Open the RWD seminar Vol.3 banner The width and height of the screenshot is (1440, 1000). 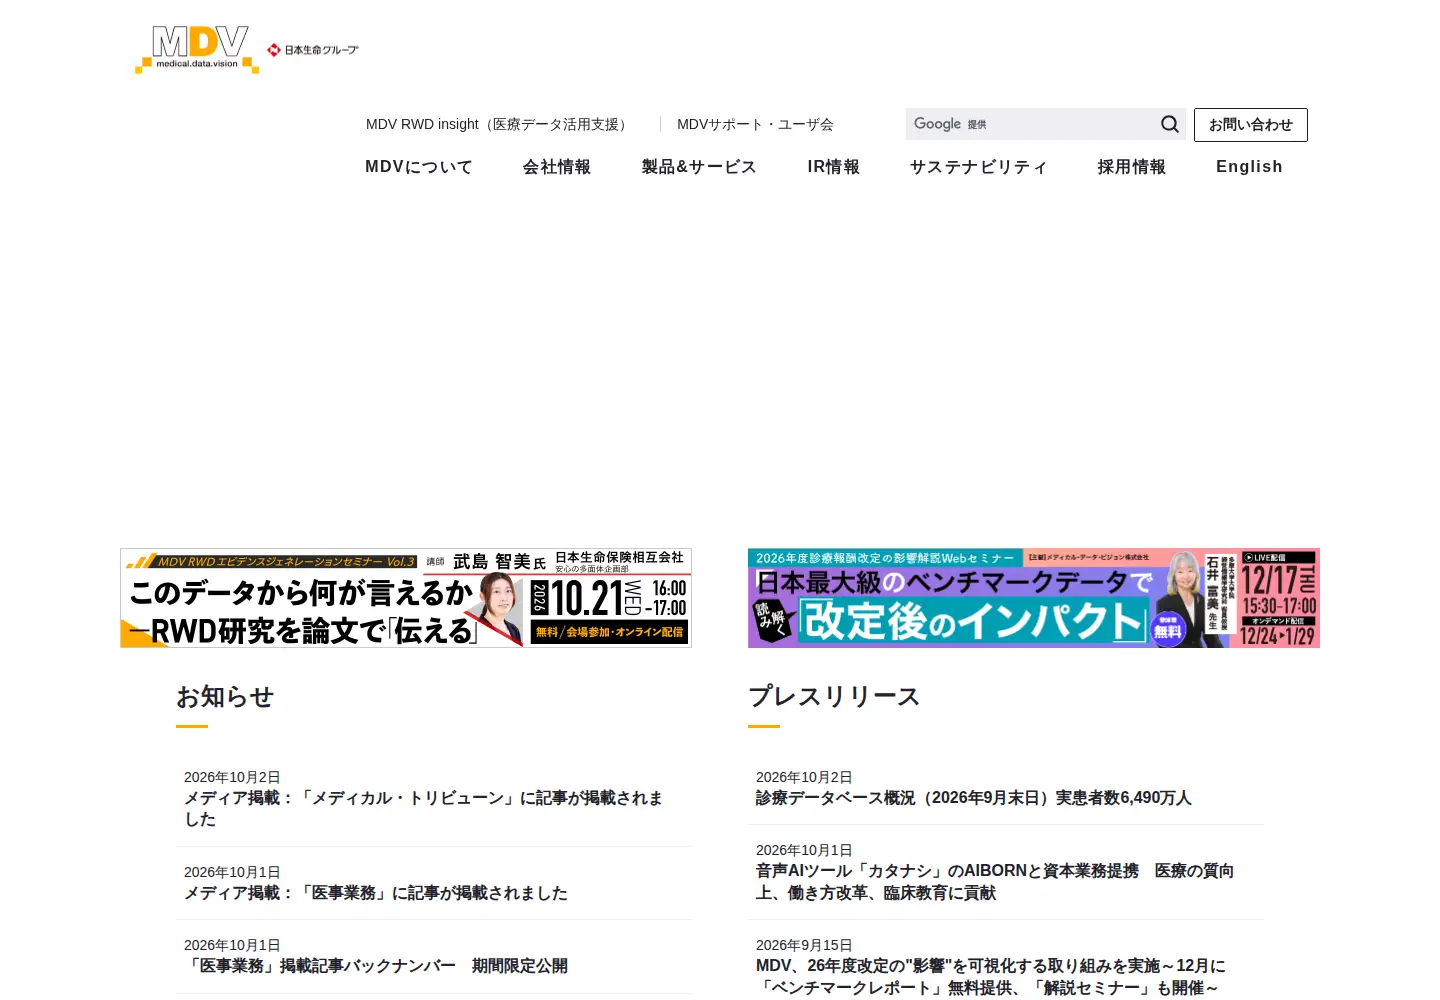click(406, 598)
